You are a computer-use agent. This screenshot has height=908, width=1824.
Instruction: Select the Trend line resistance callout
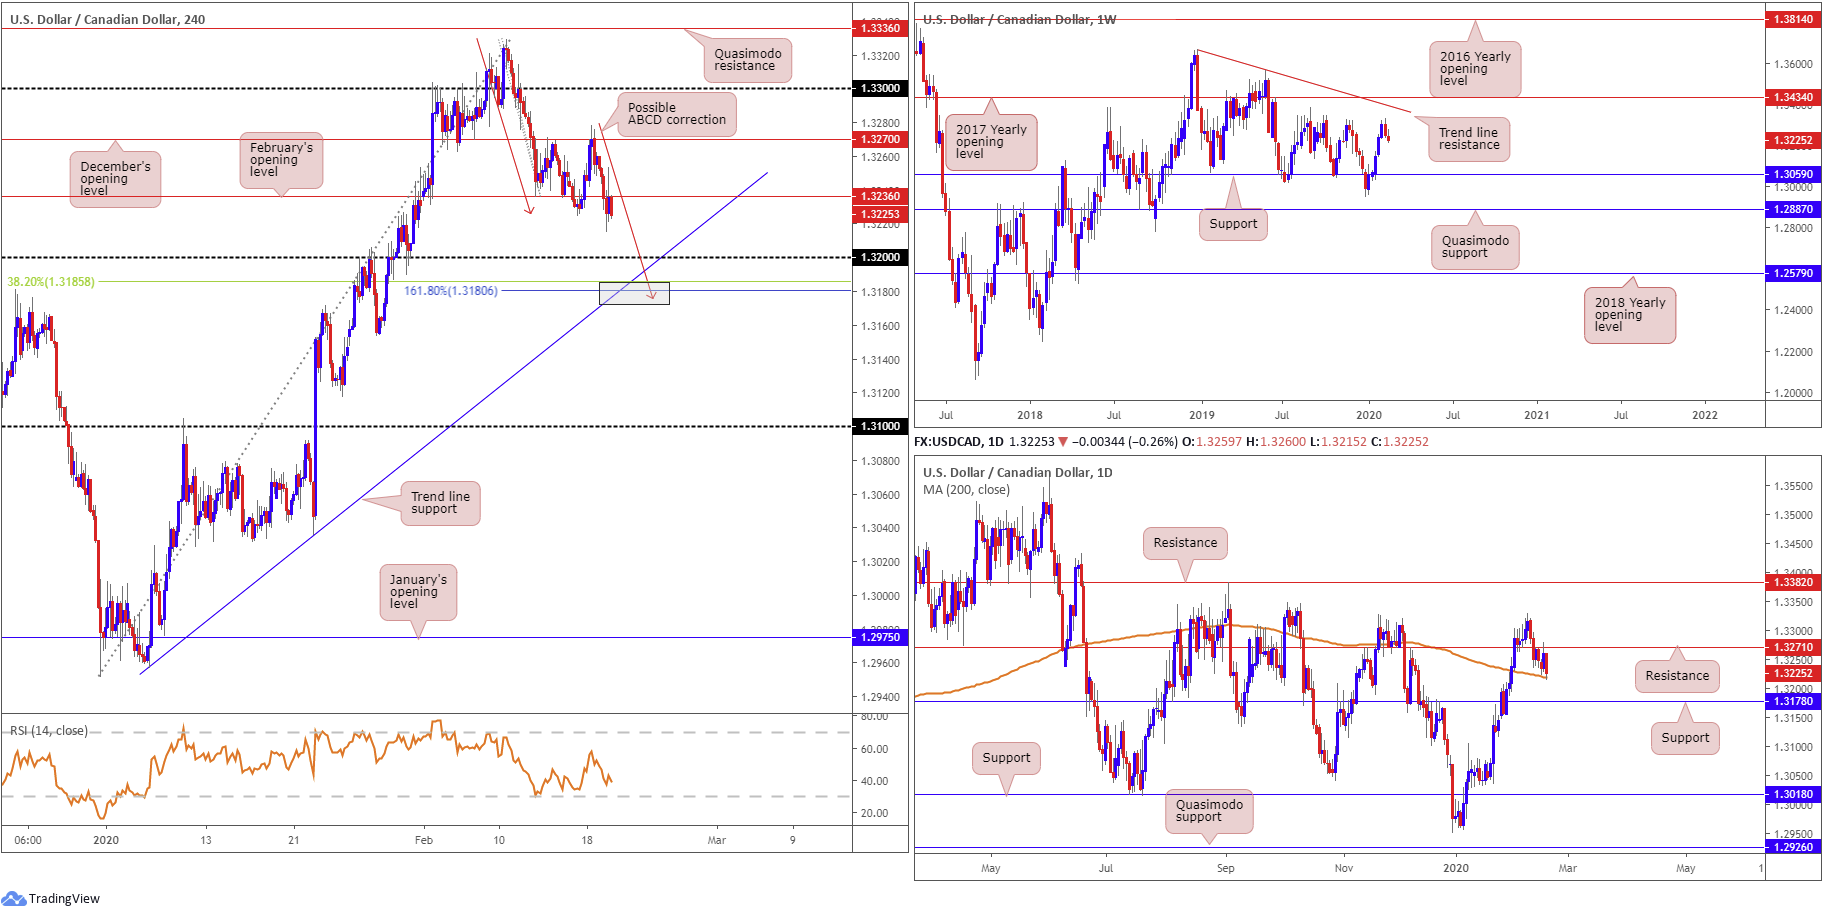1468,139
